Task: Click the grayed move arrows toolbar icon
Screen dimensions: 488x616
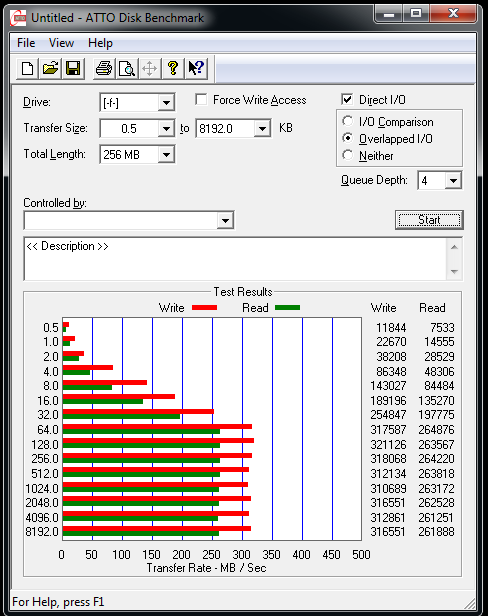Action: tap(150, 69)
